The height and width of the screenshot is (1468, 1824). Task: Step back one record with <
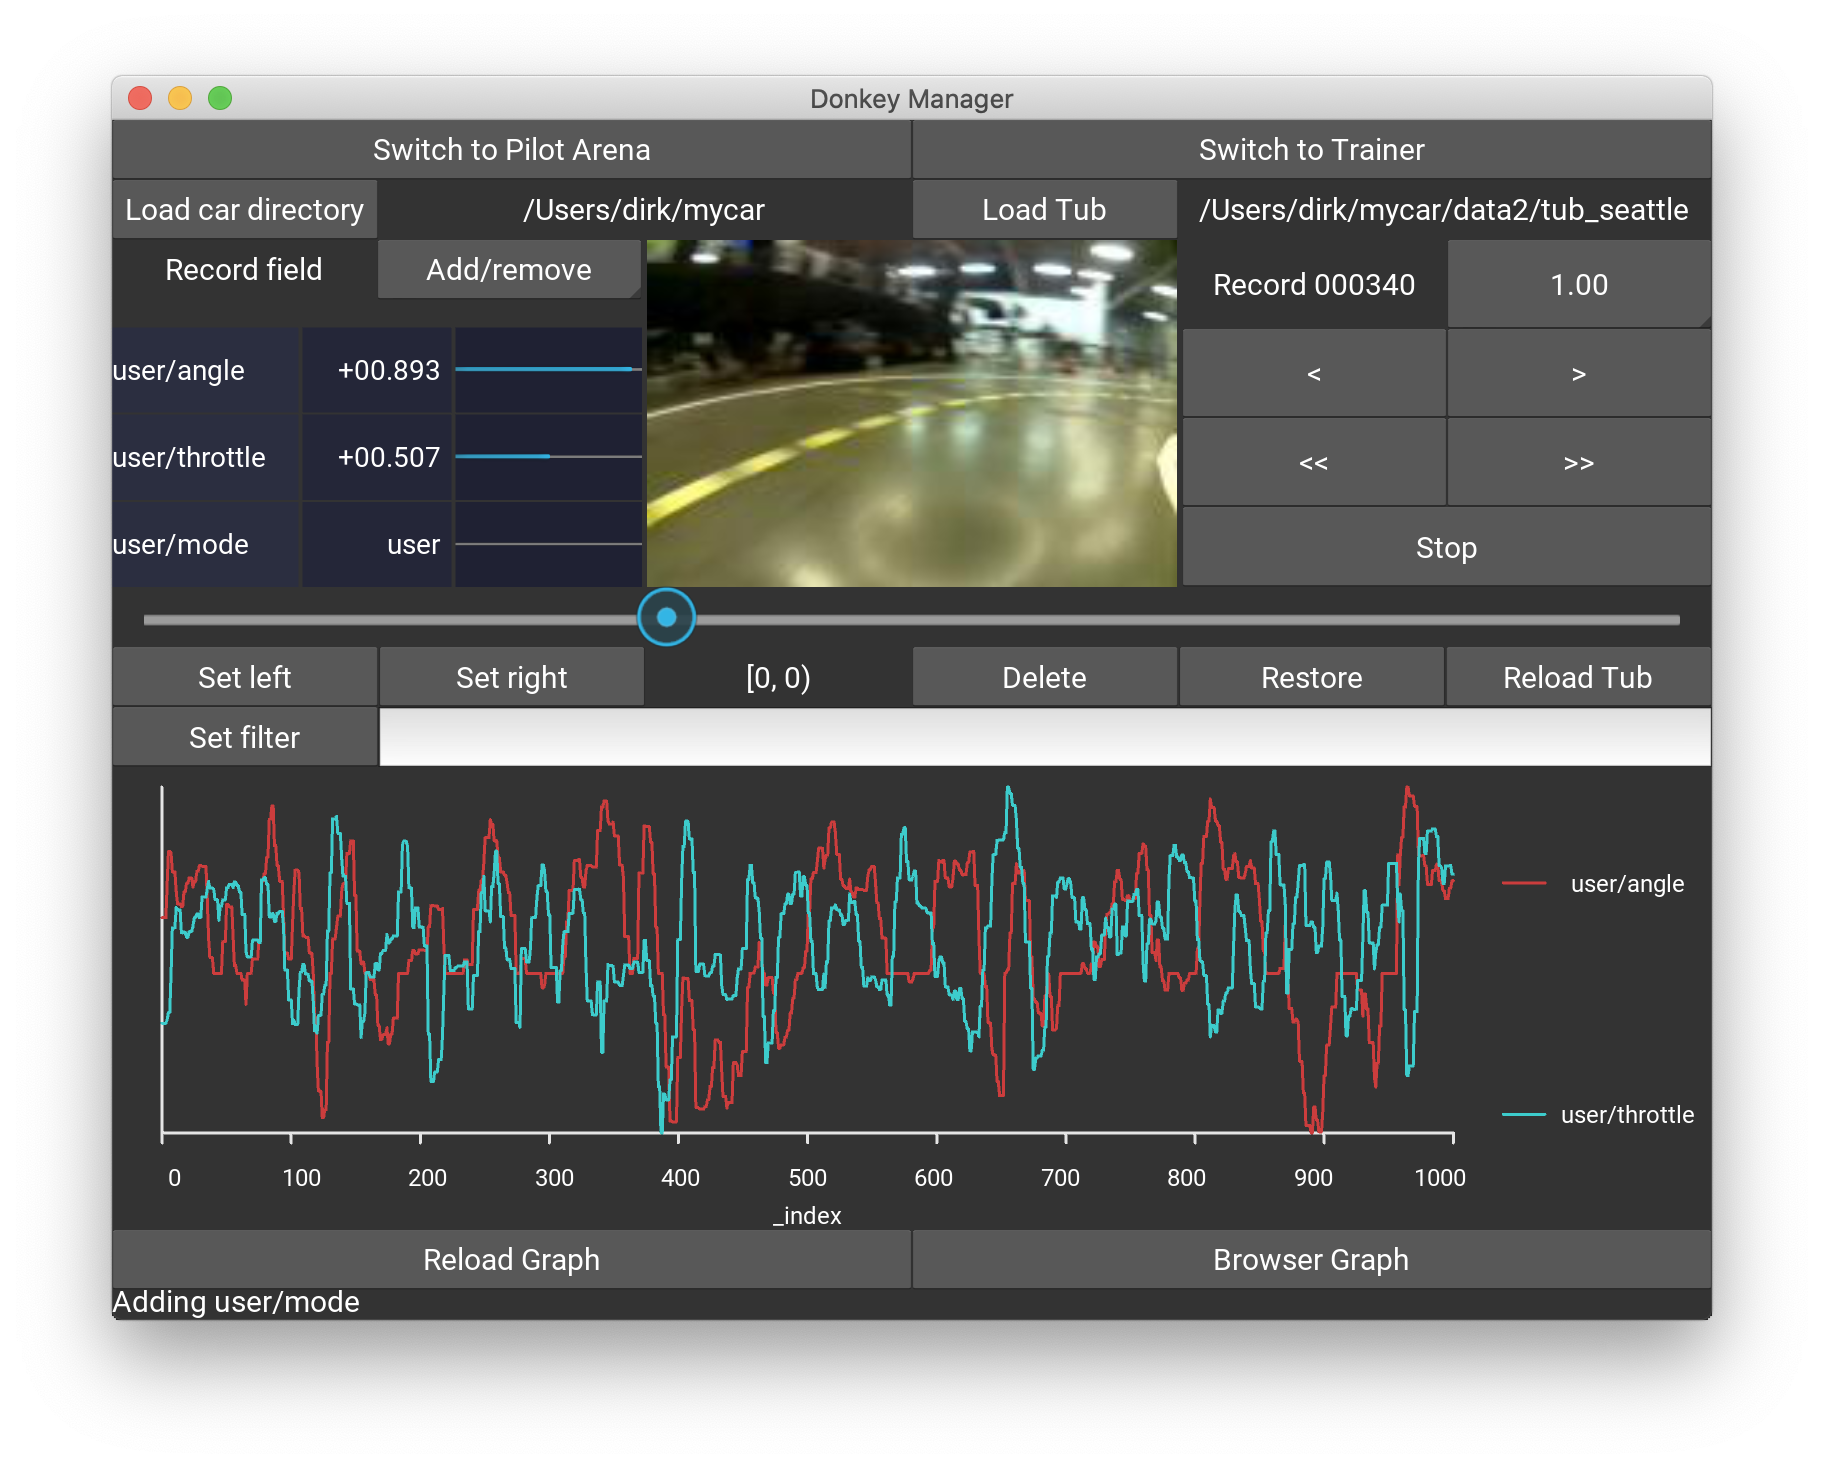(x=1313, y=373)
